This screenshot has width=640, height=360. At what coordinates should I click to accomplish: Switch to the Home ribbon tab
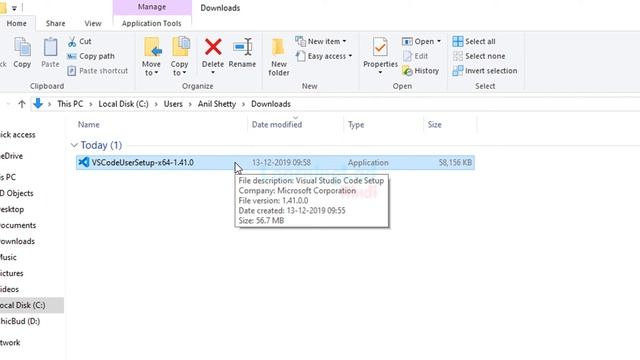[16, 23]
